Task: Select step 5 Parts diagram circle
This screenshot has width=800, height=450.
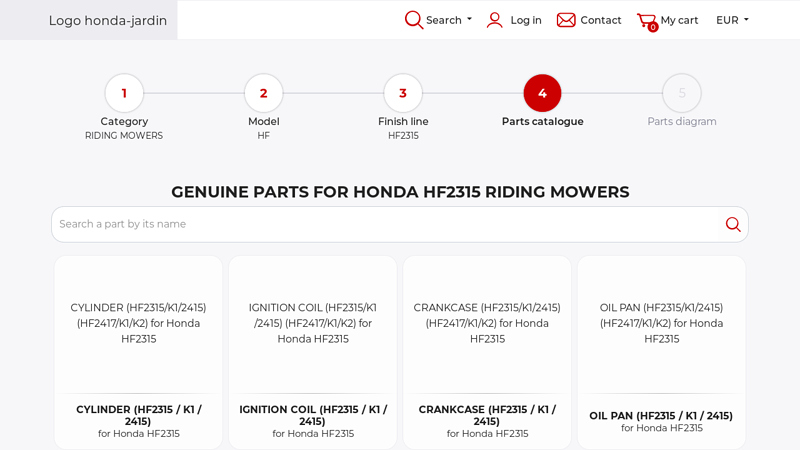Action: pyautogui.click(x=682, y=93)
